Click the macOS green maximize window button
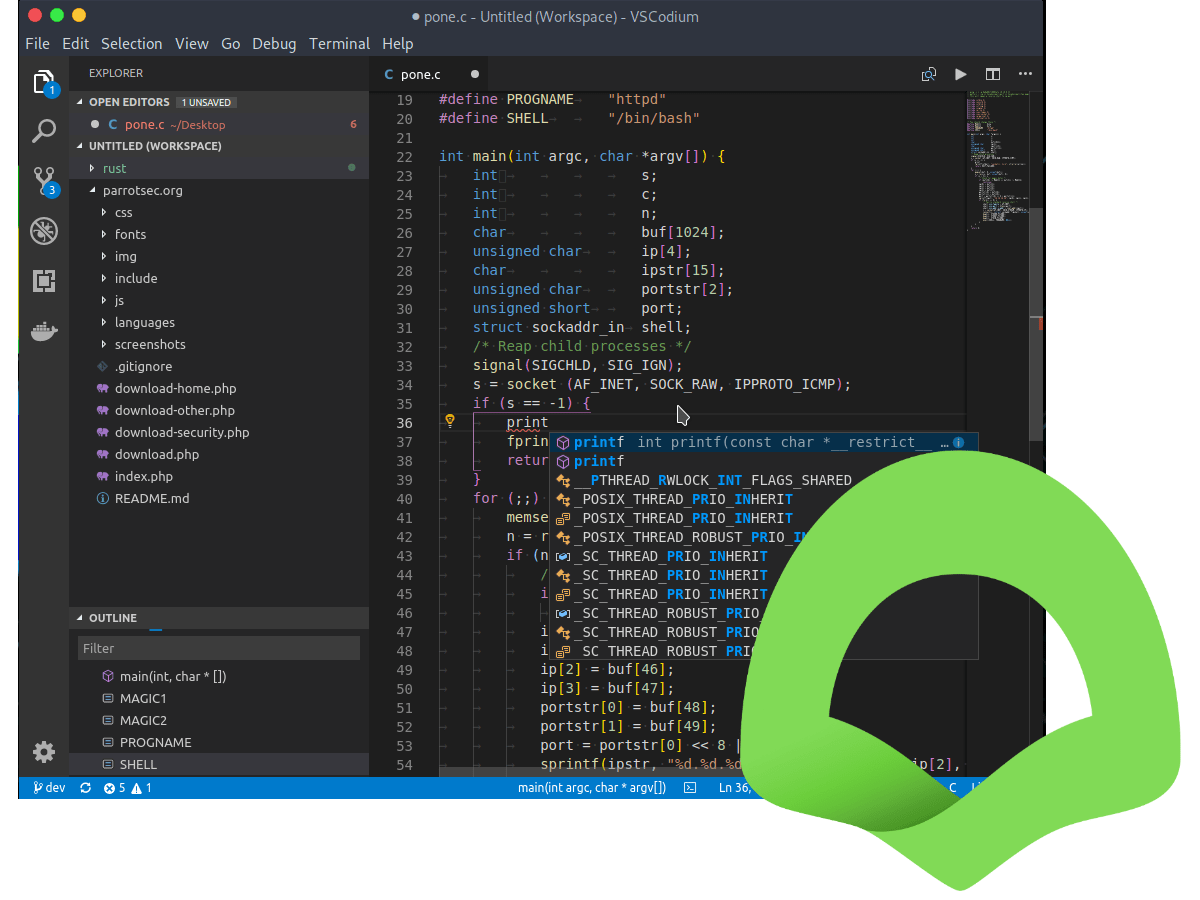The width and height of the screenshot is (1200, 900). tap(56, 15)
